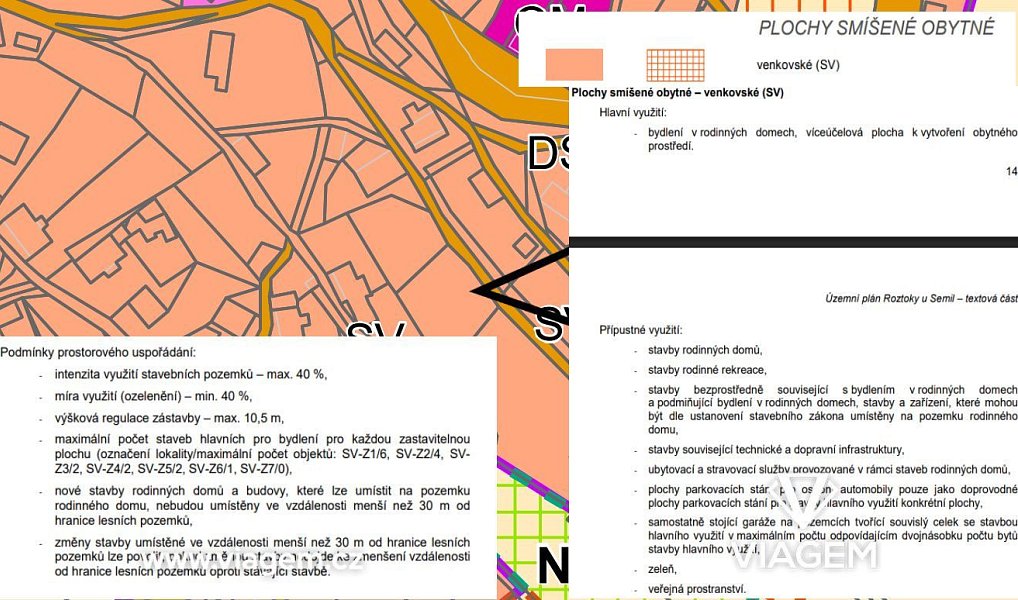Click the solid orange SV legend swatch
1018x600 pixels.
point(574,64)
